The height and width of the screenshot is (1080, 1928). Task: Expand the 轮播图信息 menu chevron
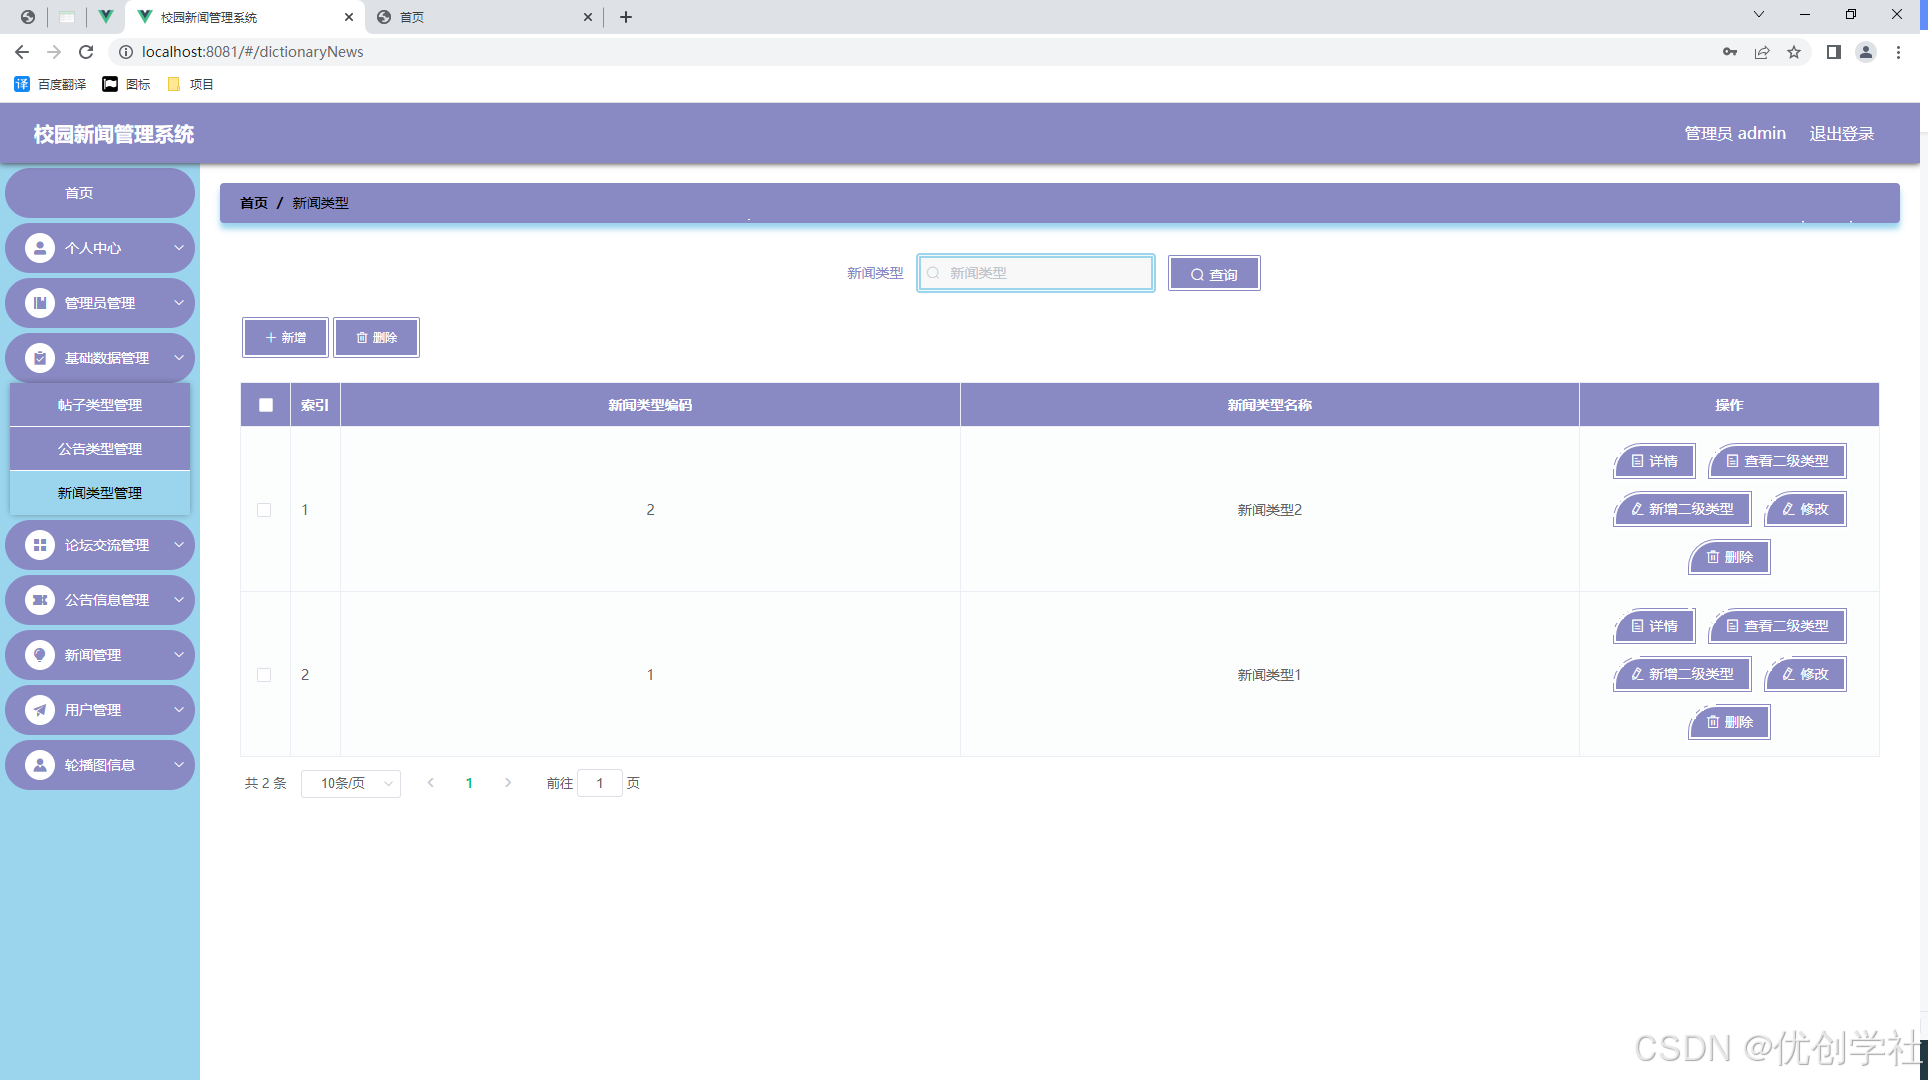pyautogui.click(x=179, y=765)
